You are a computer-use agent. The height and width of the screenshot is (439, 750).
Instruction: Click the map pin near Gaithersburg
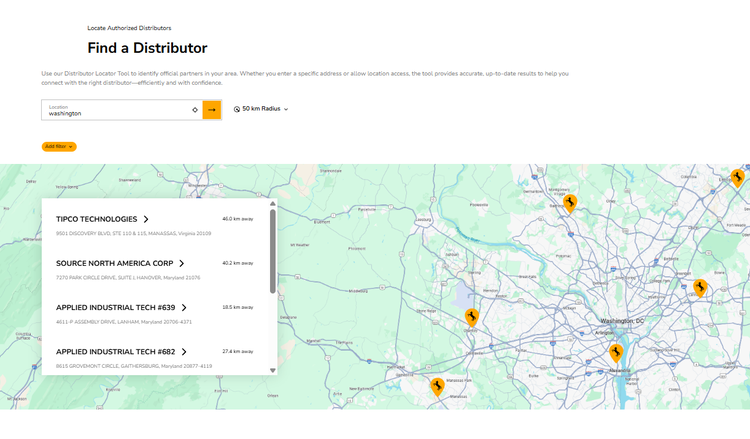pyautogui.click(x=570, y=203)
